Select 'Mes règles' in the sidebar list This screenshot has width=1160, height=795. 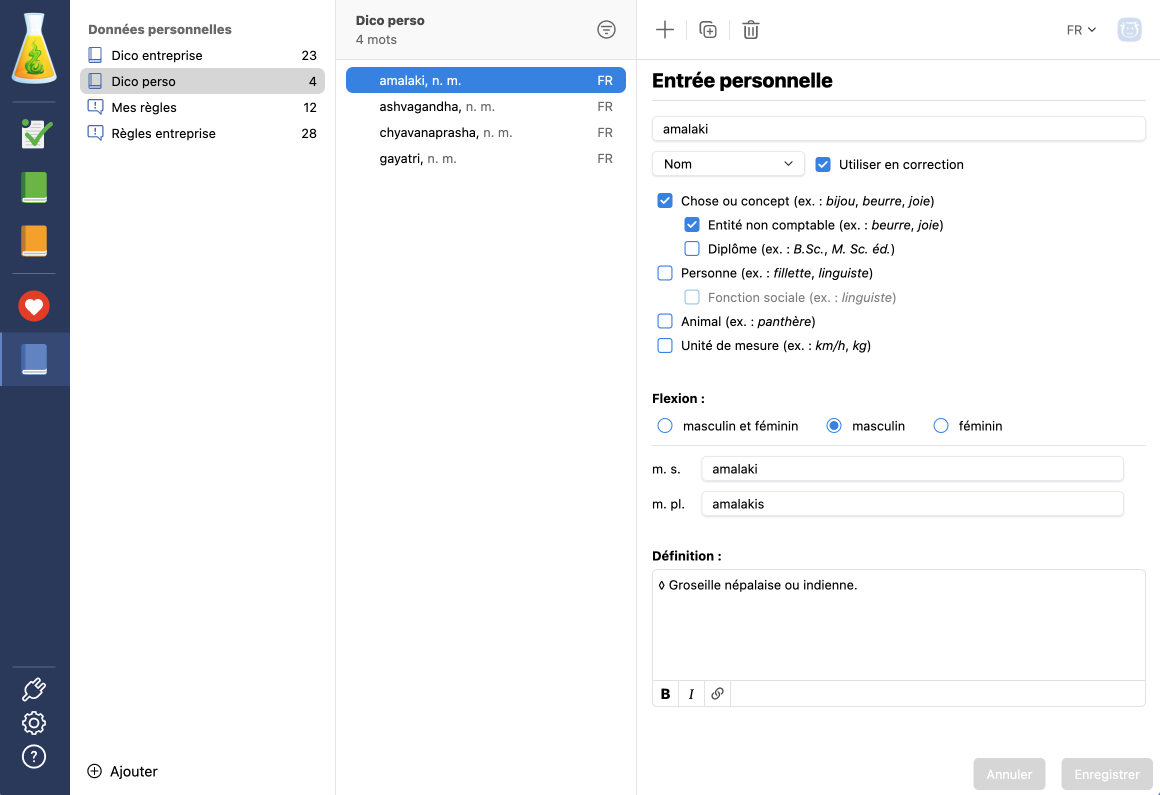point(144,107)
